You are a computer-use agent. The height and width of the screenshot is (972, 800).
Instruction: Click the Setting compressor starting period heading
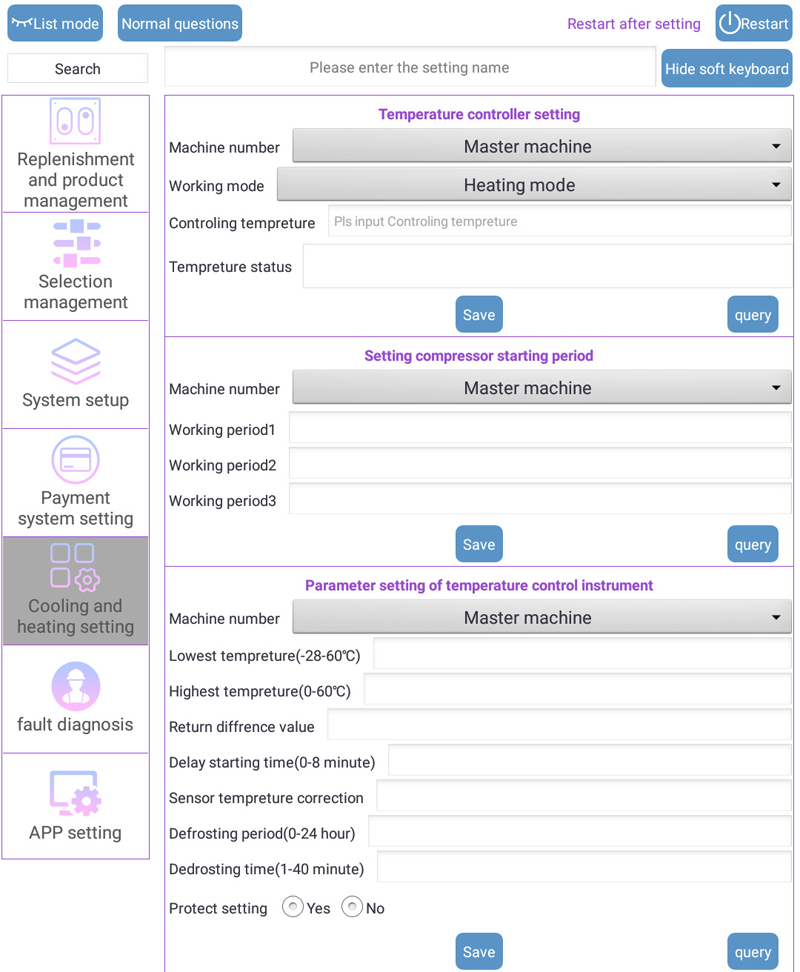[x=479, y=356]
